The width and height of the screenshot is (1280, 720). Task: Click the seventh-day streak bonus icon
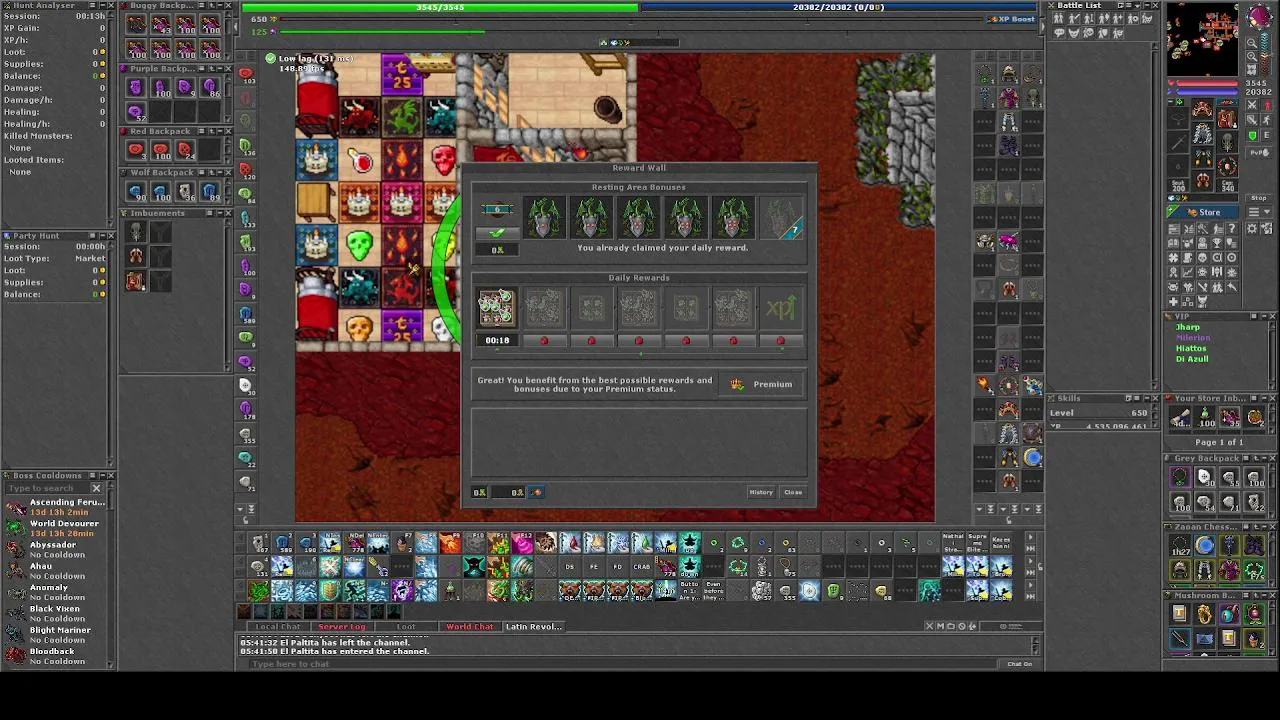(780, 218)
